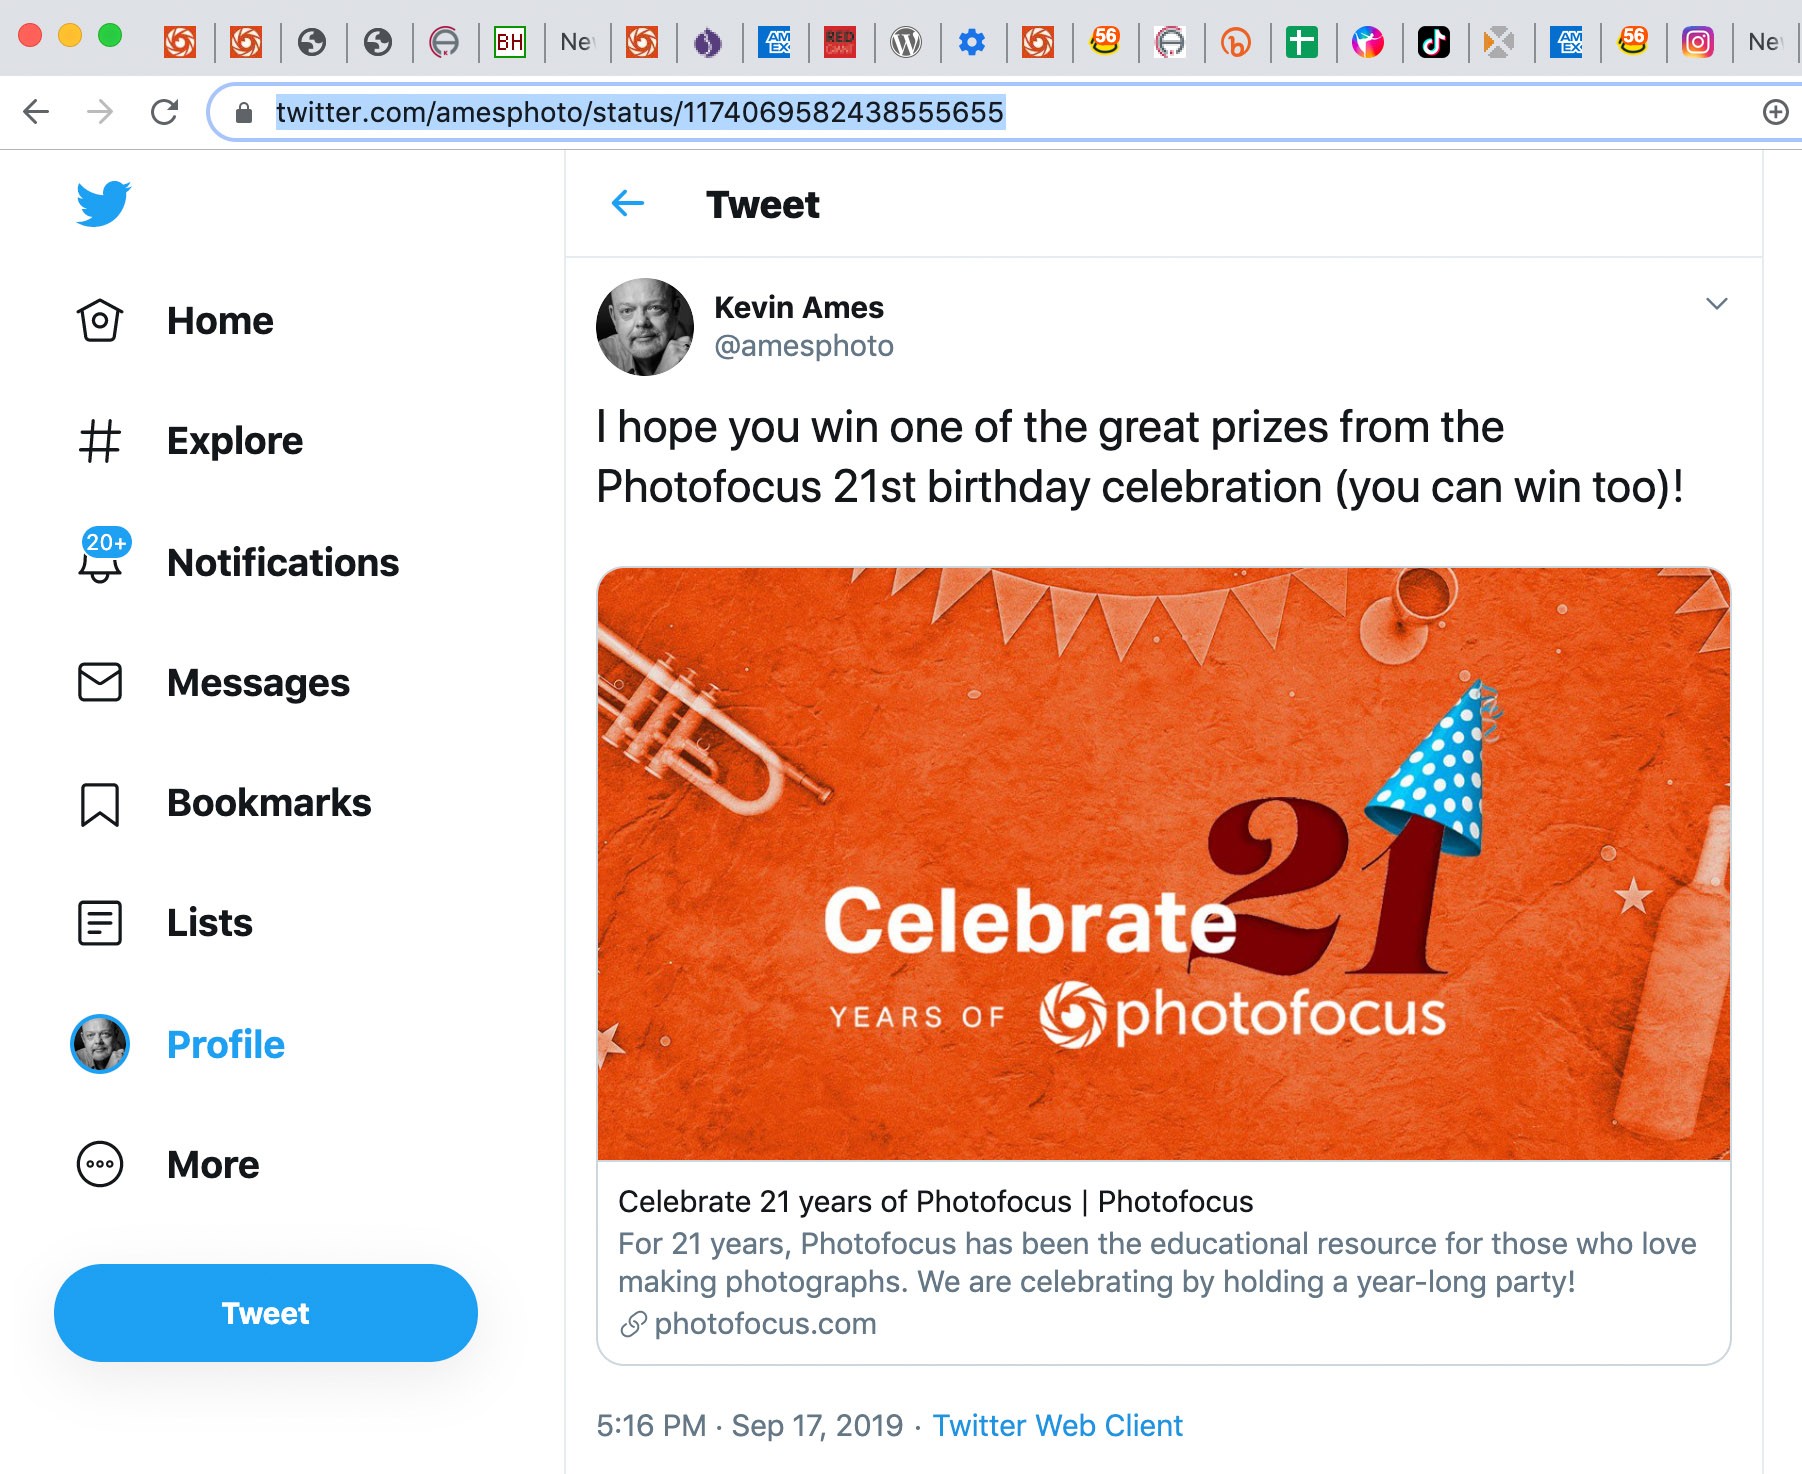Click the twitter.com address bar URL
The width and height of the screenshot is (1802, 1474).
coord(639,112)
